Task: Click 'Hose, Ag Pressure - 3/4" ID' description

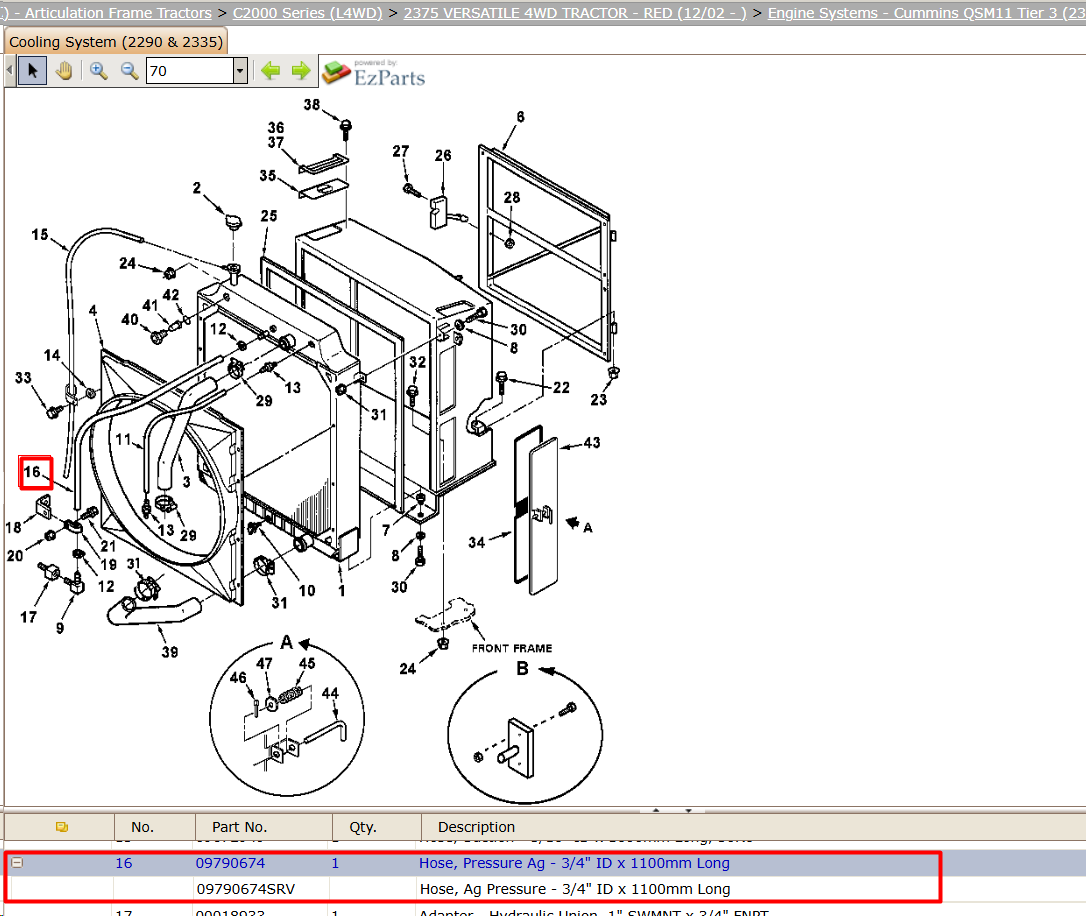Action: [x=575, y=888]
